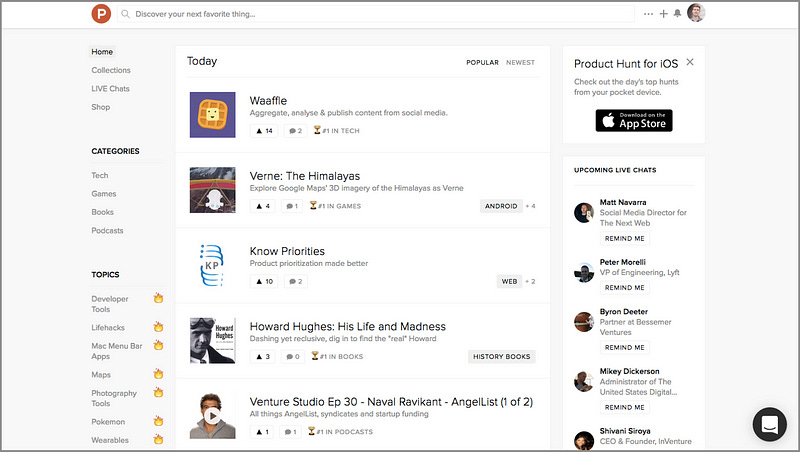
Task: Open Venture Studio Ep 30 comments bubble
Action: pyautogui.click(x=290, y=432)
